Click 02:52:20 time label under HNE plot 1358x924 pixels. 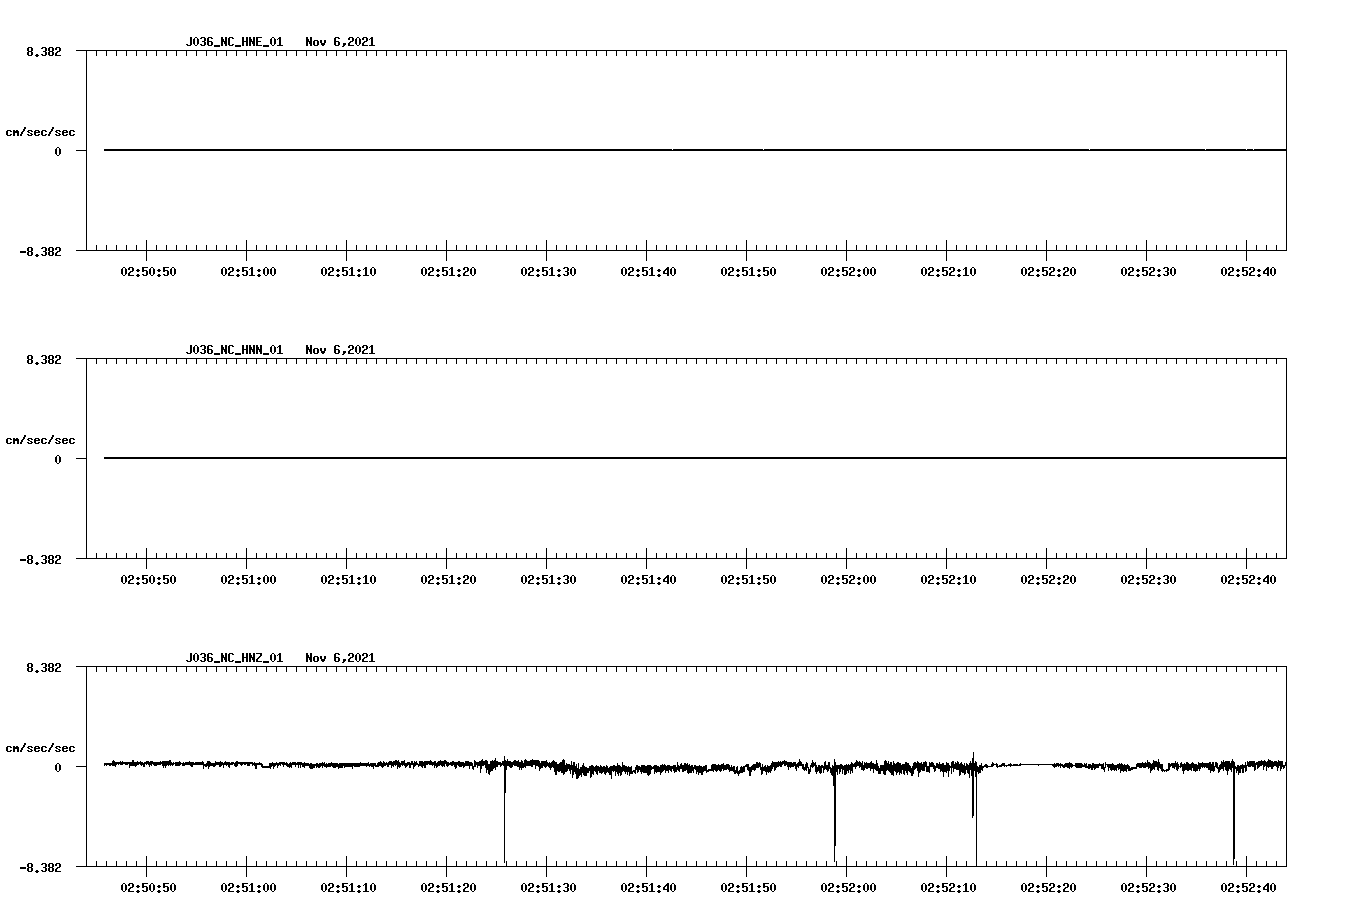(1048, 272)
